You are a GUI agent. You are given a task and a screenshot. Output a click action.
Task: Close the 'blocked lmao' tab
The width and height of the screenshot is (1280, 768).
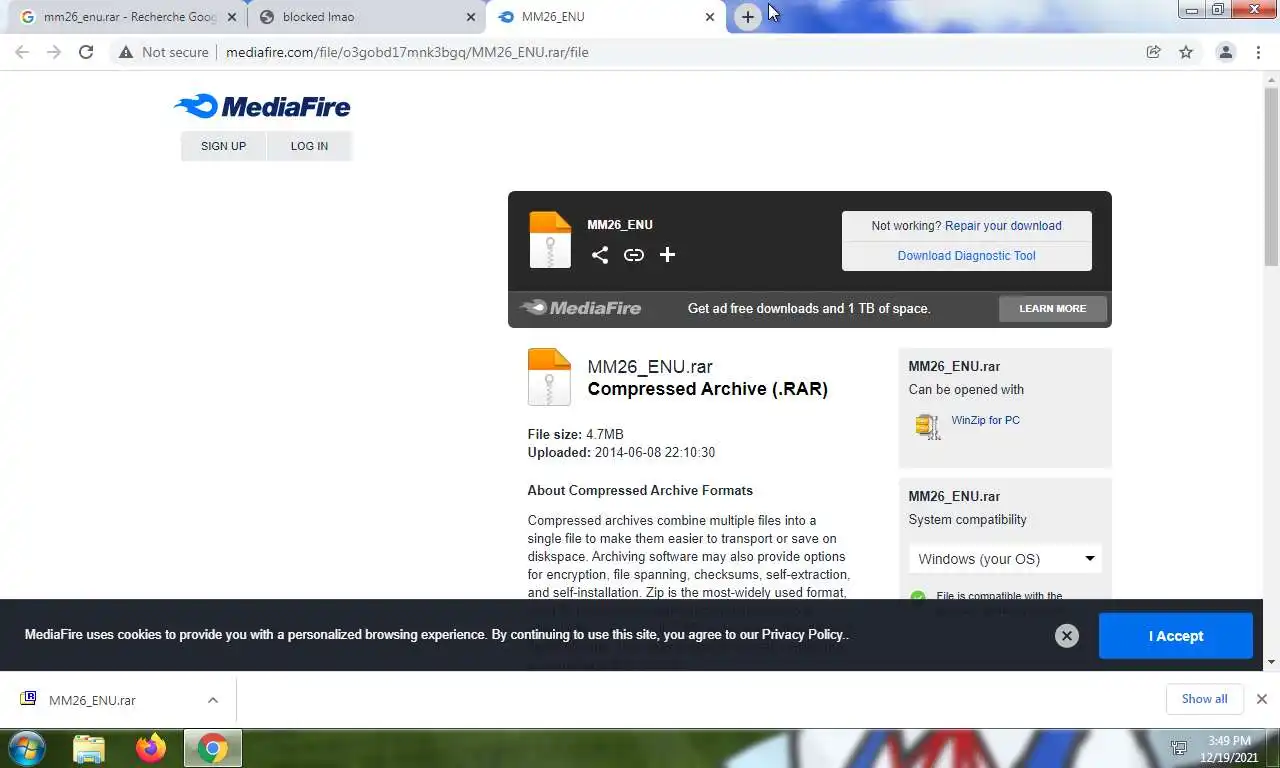click(471, 17)
